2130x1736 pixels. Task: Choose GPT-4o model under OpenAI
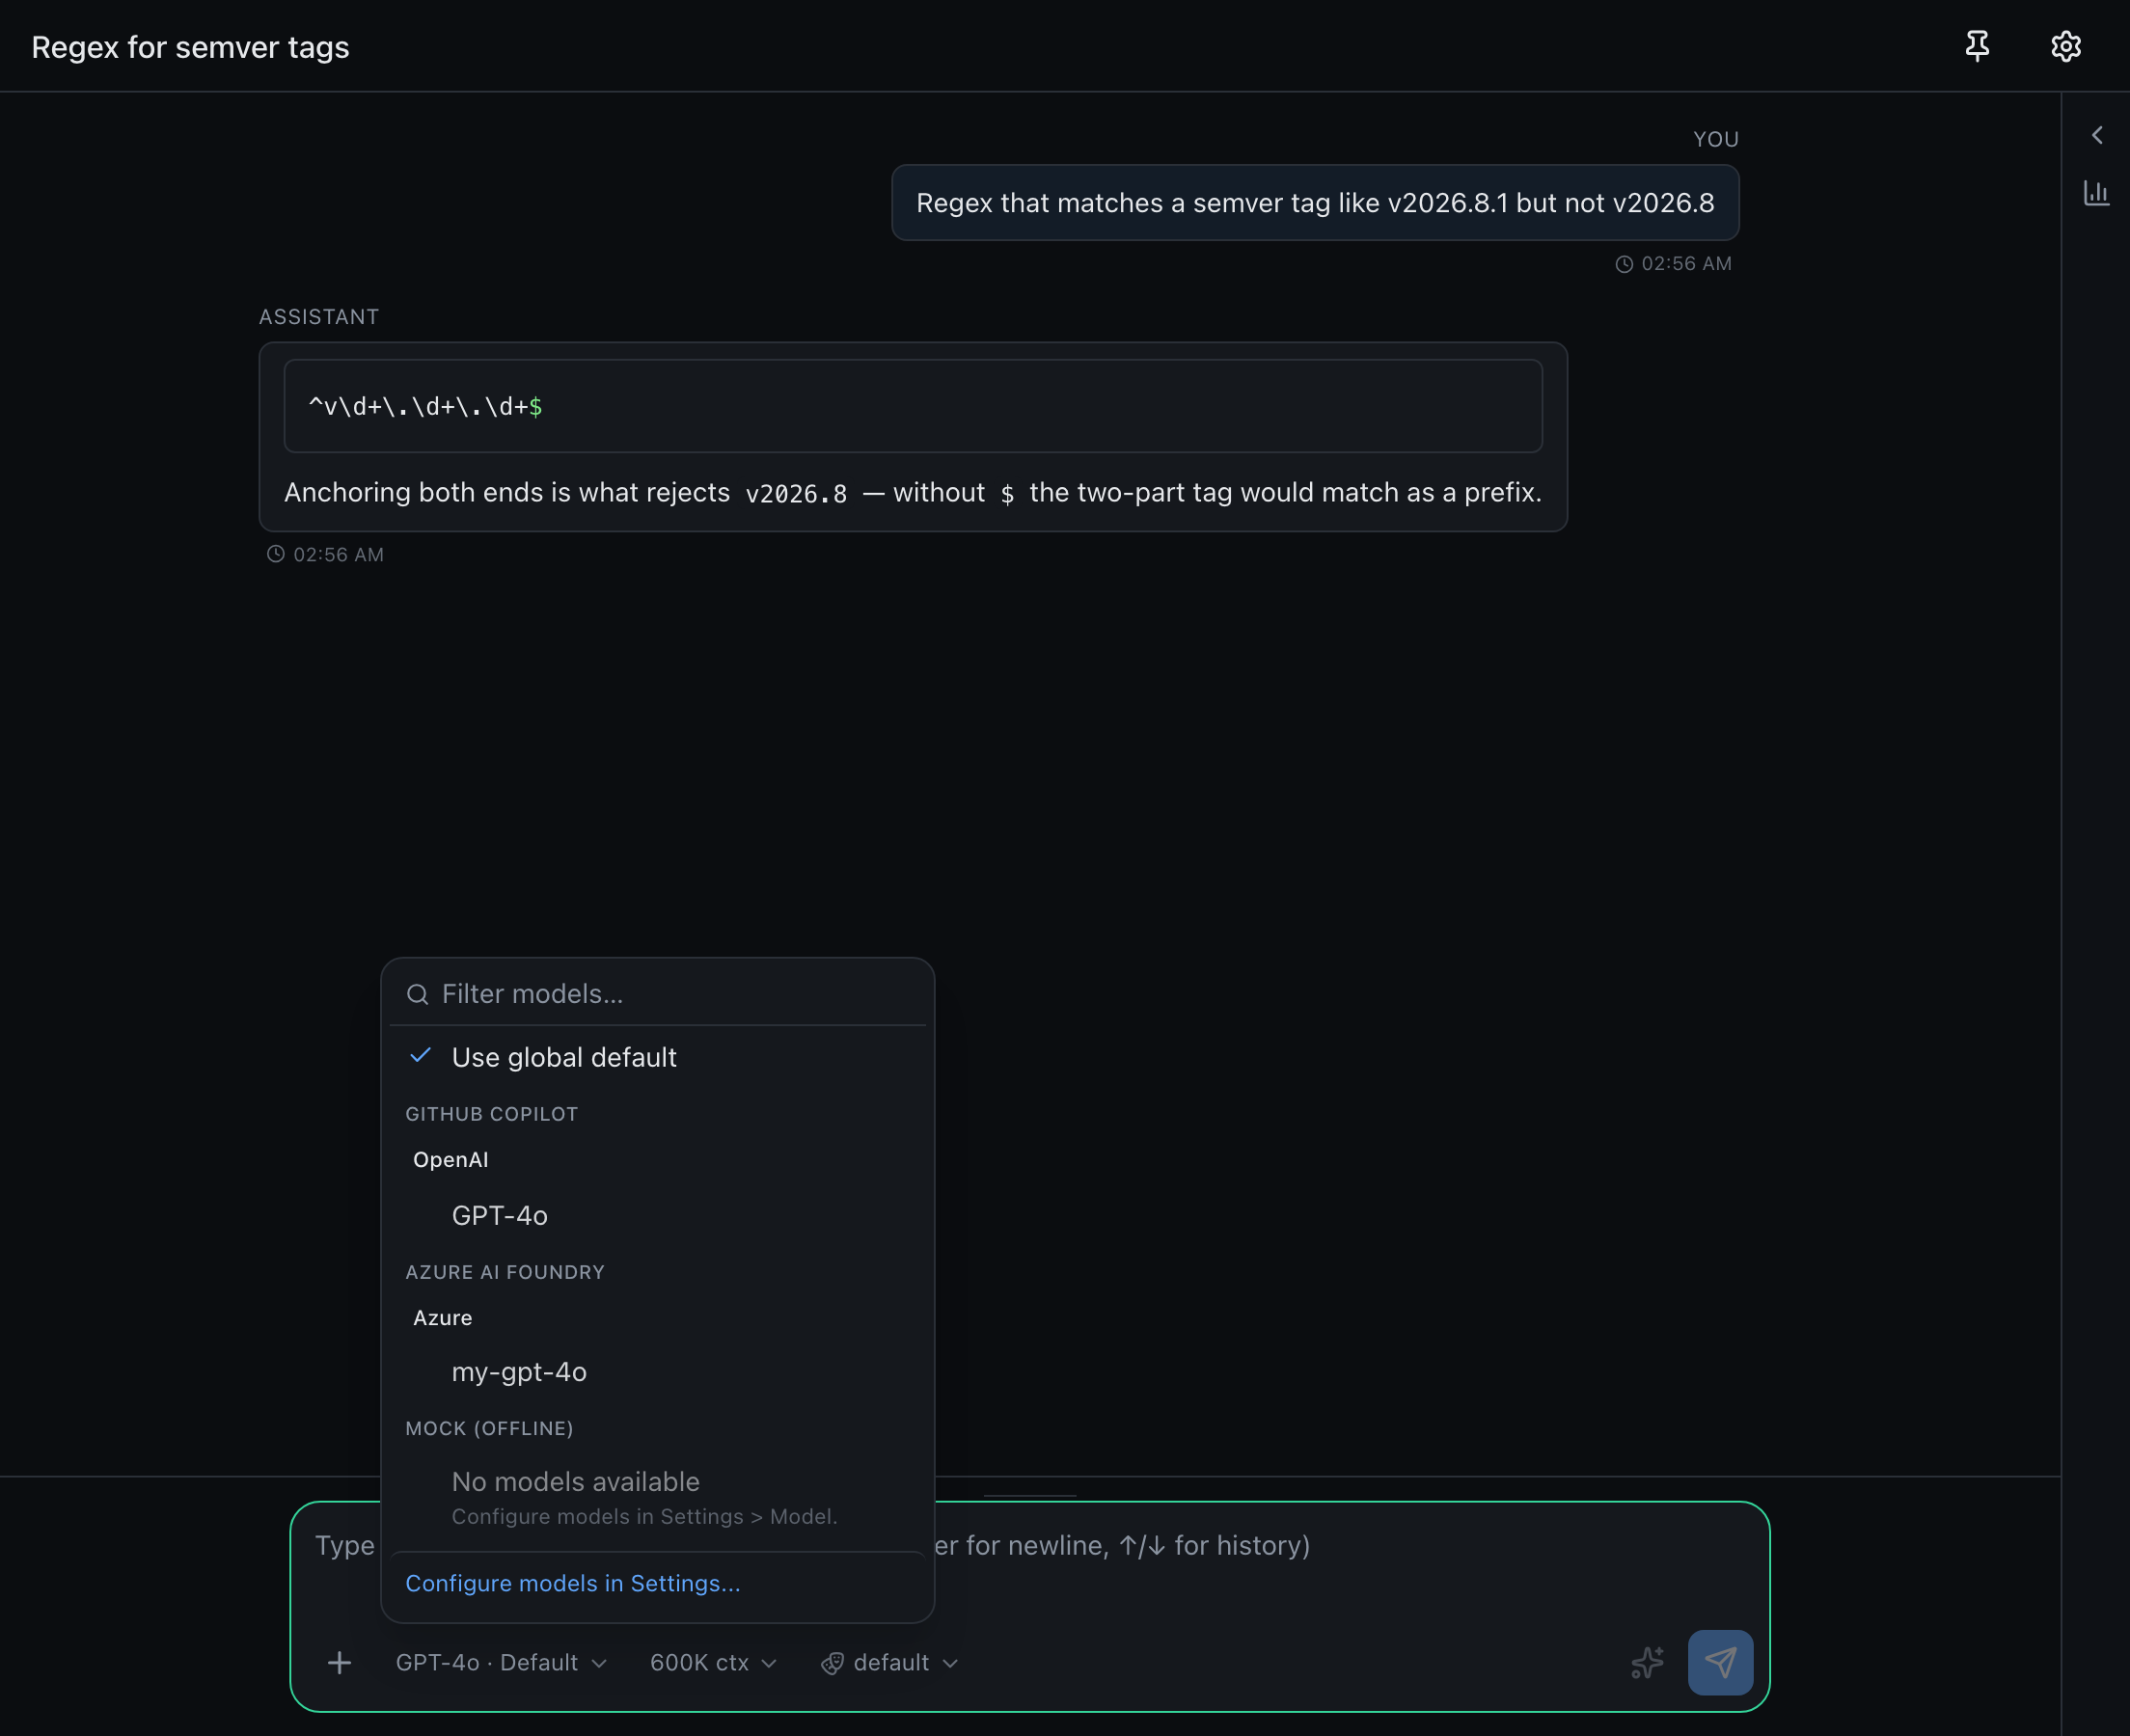[x=657, y=1215]
